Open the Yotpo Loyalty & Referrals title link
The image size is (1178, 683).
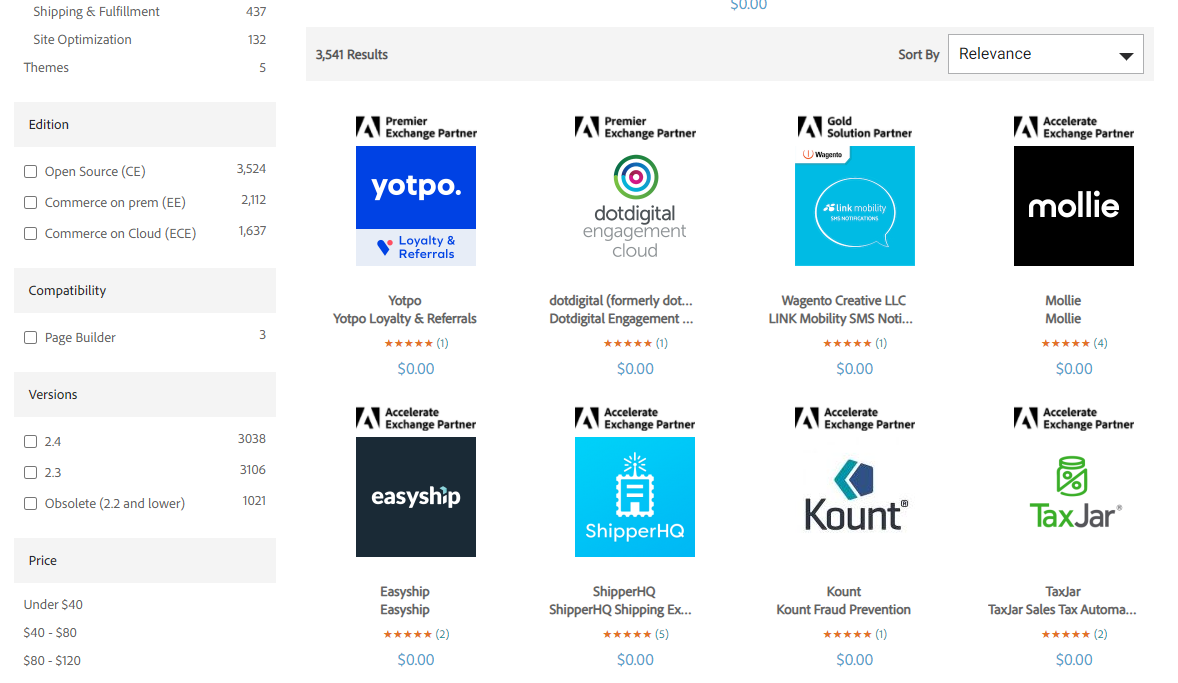405,319
